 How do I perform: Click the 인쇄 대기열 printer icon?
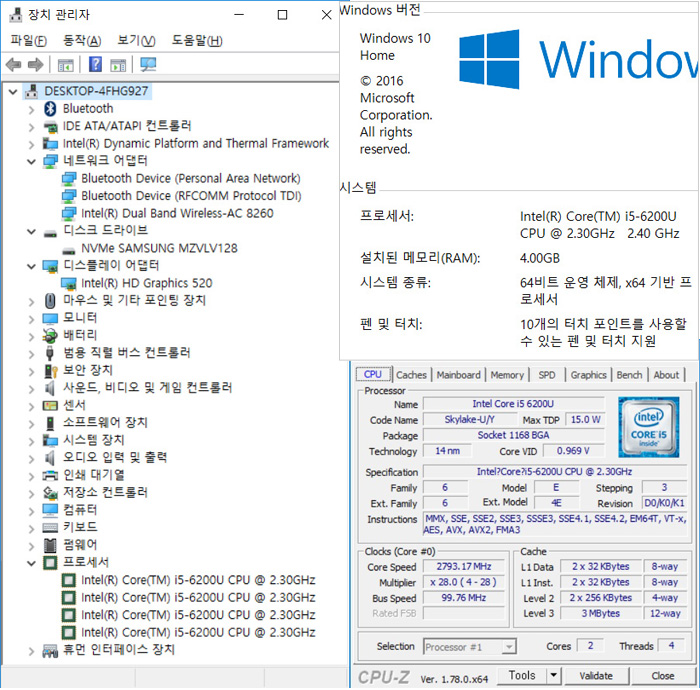50,475
